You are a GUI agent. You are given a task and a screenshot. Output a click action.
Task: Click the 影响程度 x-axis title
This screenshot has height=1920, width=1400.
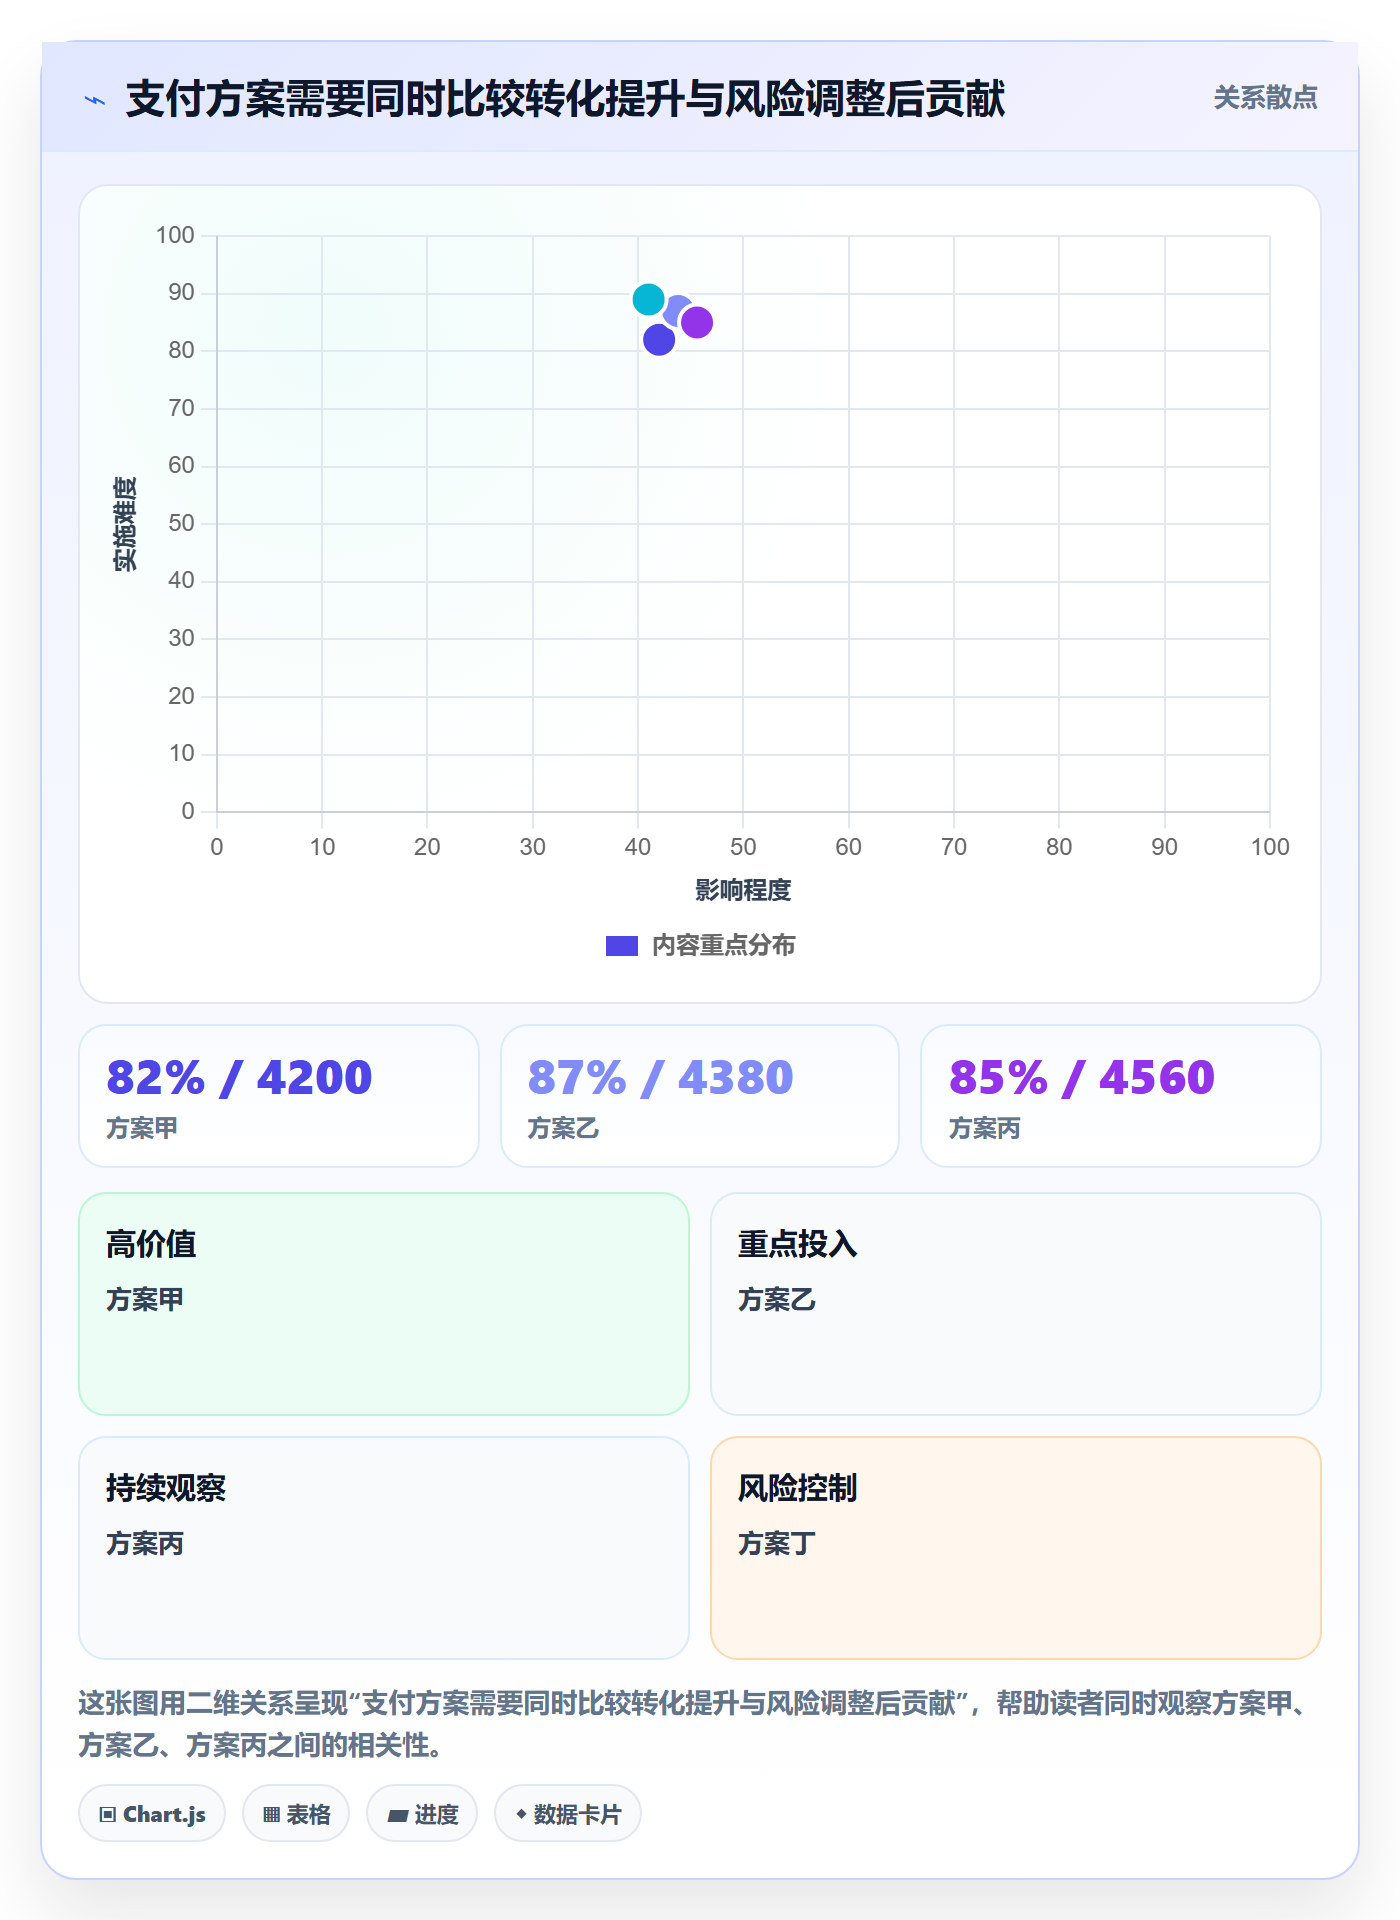743,890
